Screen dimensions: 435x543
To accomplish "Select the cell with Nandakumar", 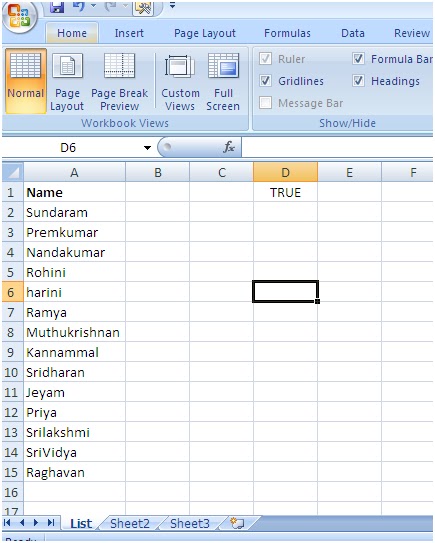I will click(74, 252).
